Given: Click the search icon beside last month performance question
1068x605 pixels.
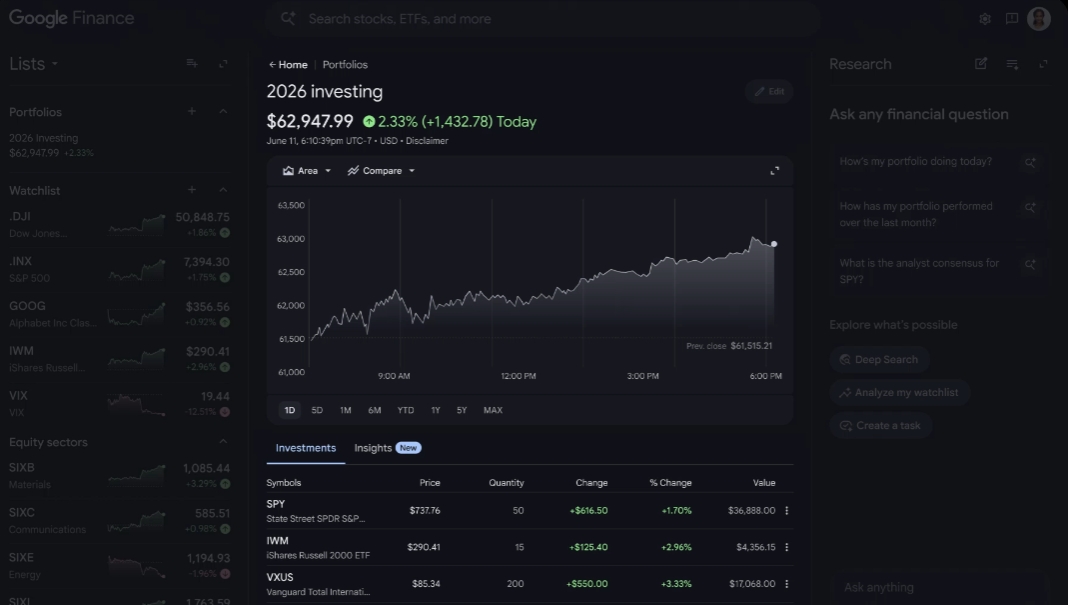Looking at the screenshot, I should click(x=1030, y=207).
